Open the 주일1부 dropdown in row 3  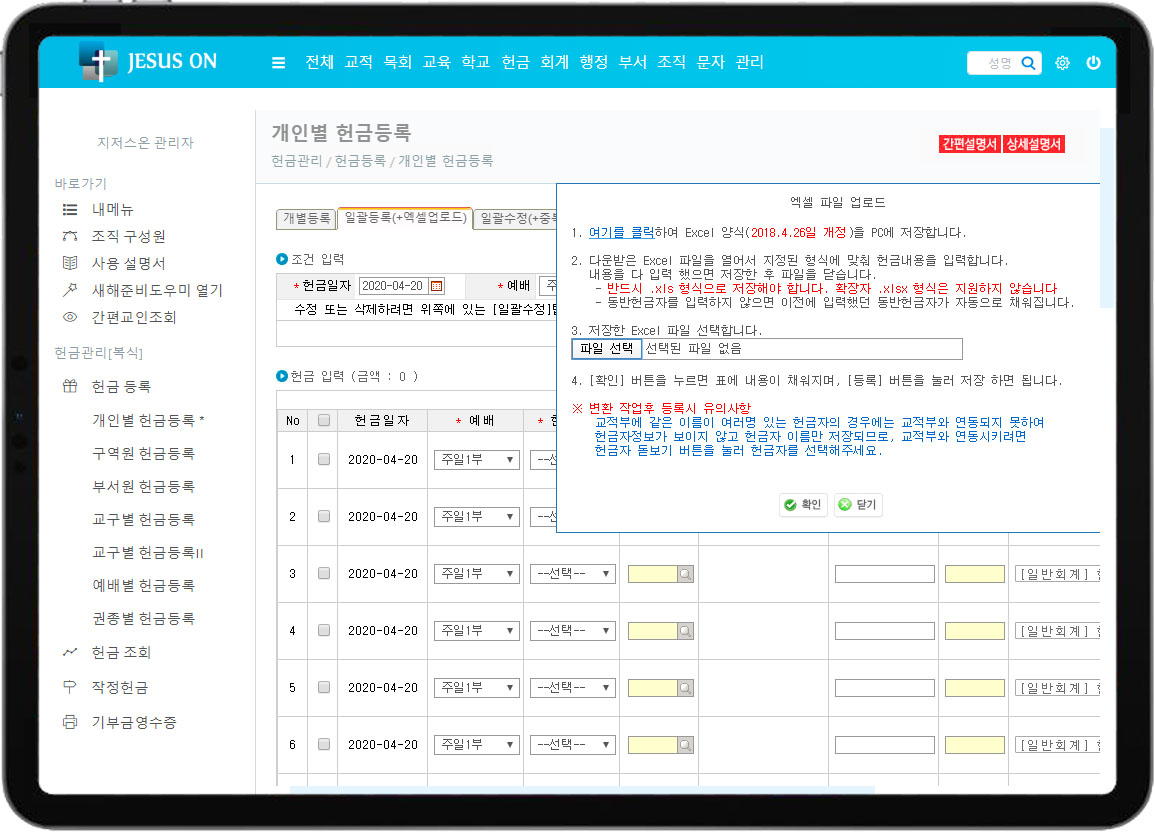476,574
